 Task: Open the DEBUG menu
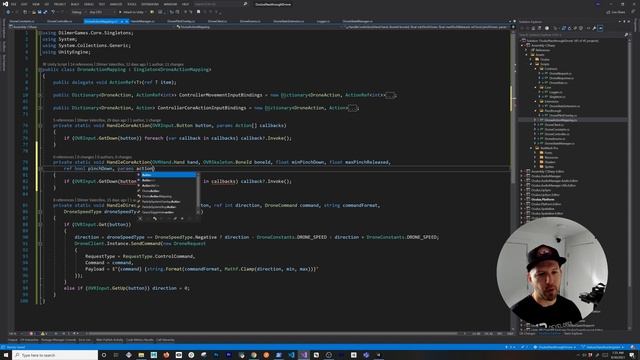coord(89,4)
